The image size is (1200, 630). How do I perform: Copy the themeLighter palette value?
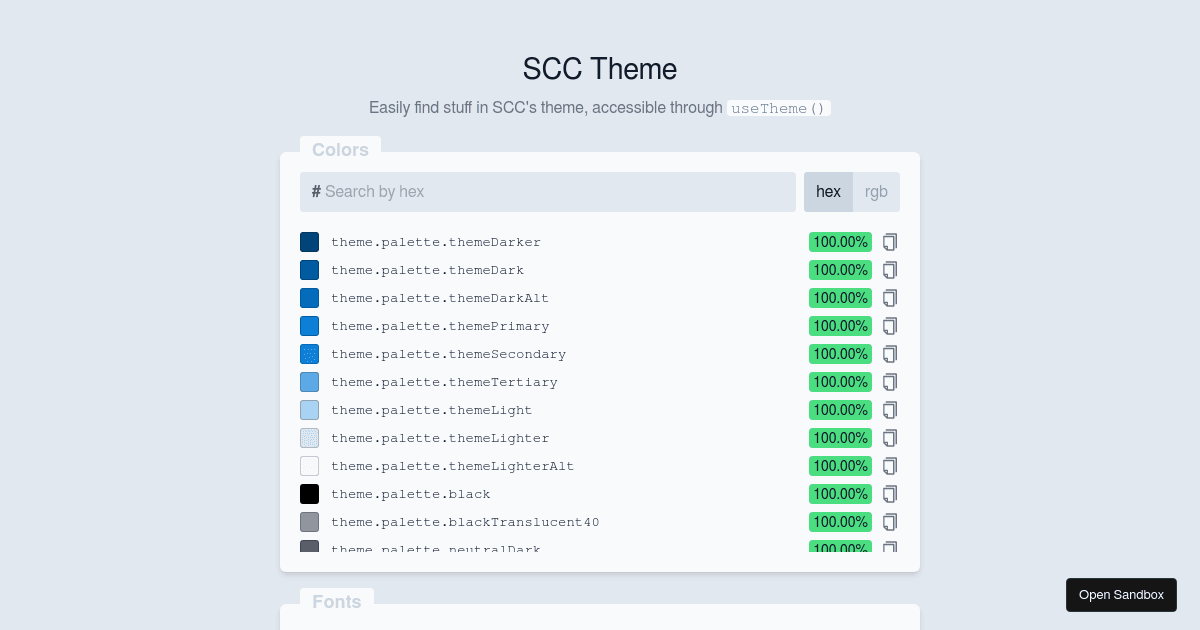[890, 438]
